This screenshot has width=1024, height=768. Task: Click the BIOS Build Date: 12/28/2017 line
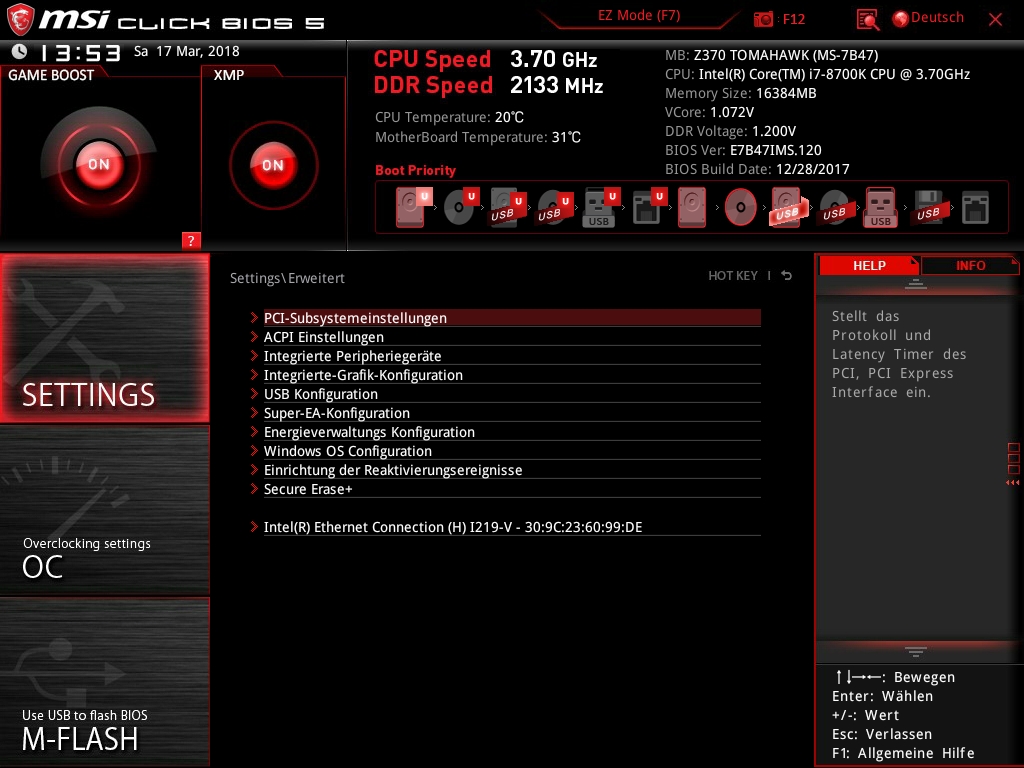coord(757,169)
